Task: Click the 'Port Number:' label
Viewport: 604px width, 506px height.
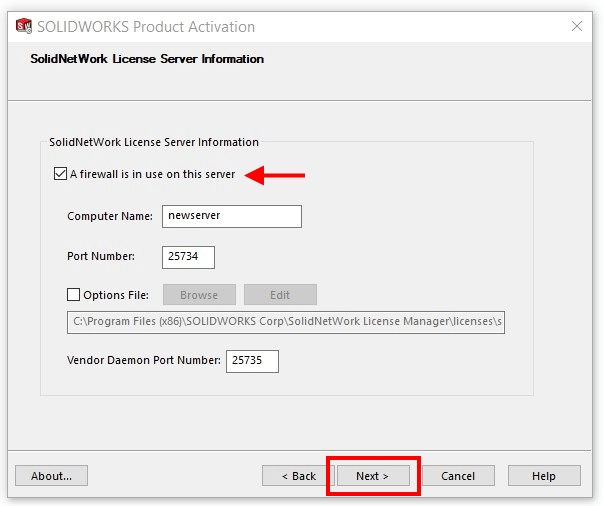Action: (x=101, y=256)
